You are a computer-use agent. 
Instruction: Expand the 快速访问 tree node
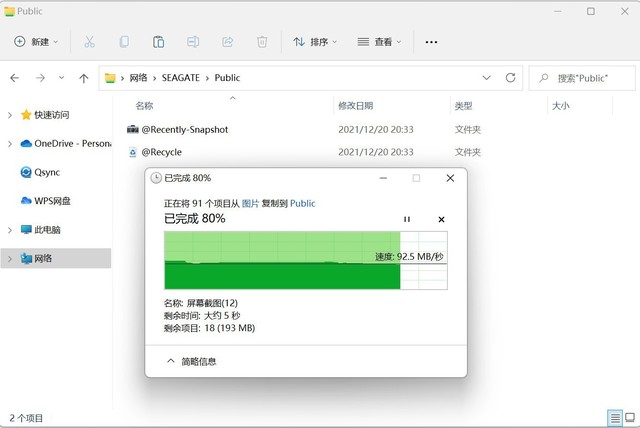10,115
